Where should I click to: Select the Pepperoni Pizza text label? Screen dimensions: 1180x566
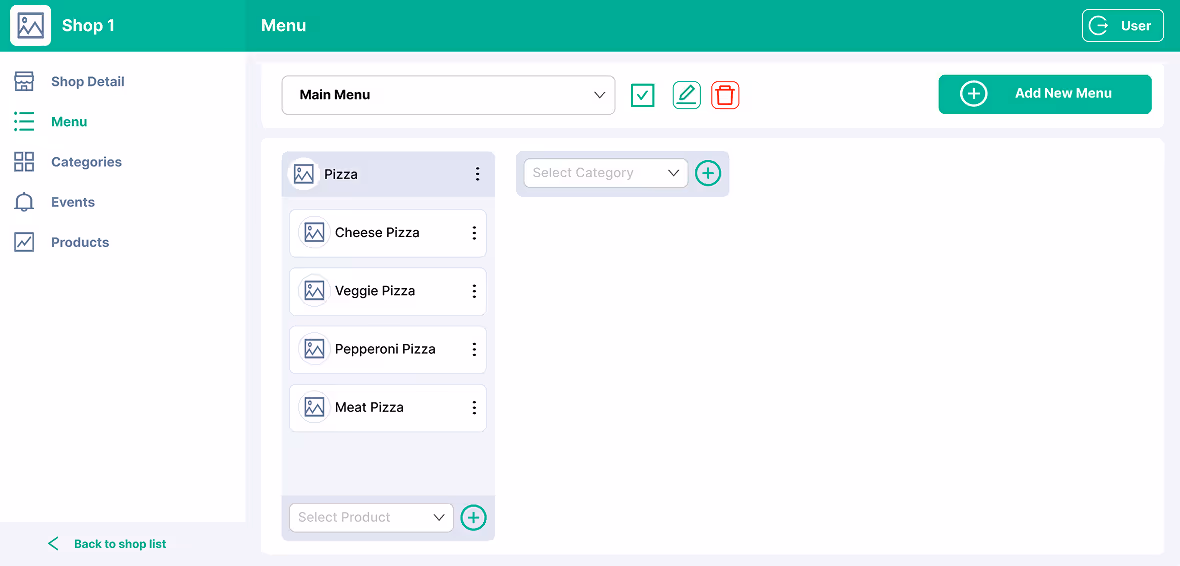(385, 349)
